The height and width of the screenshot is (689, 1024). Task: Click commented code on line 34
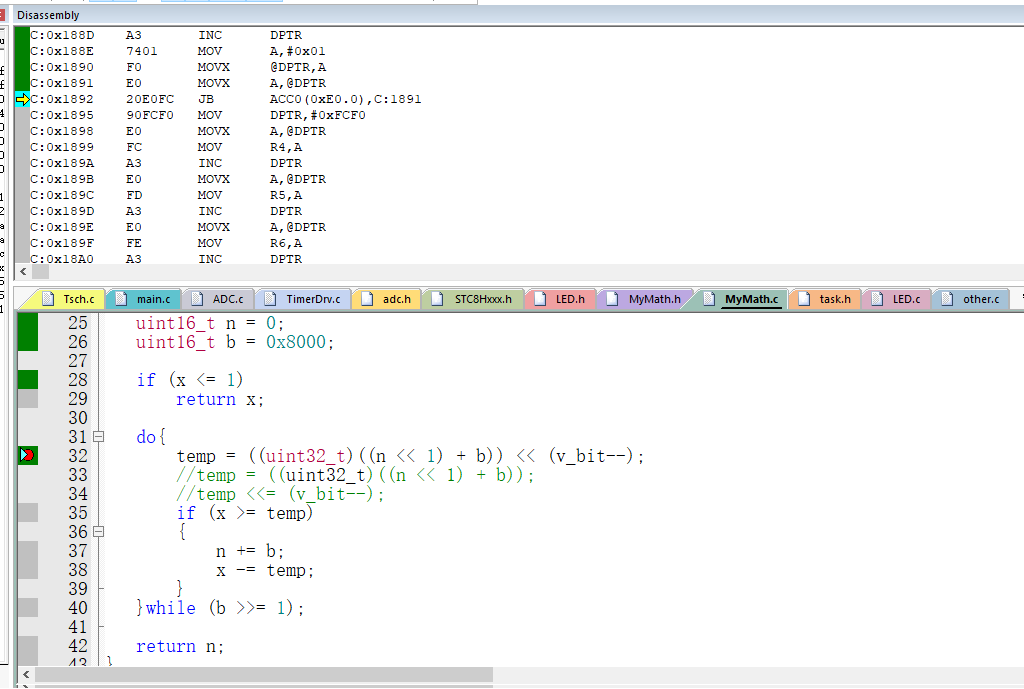(x=280, y=494)
